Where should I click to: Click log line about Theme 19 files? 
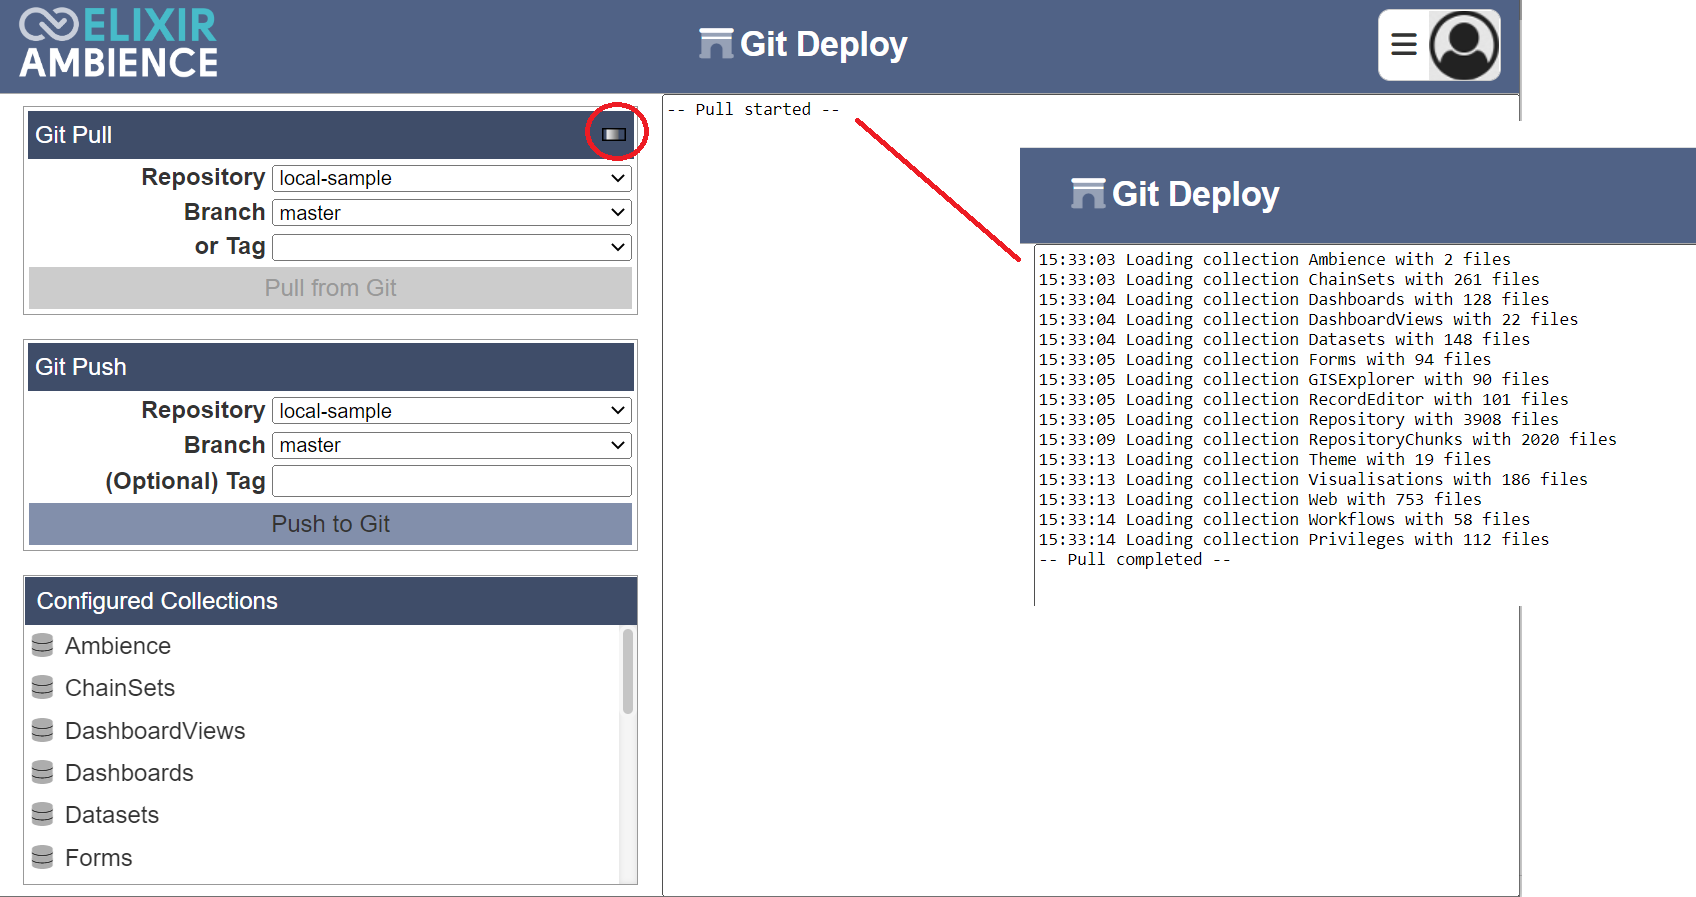pyautogui.click(x=1264, y=459)
